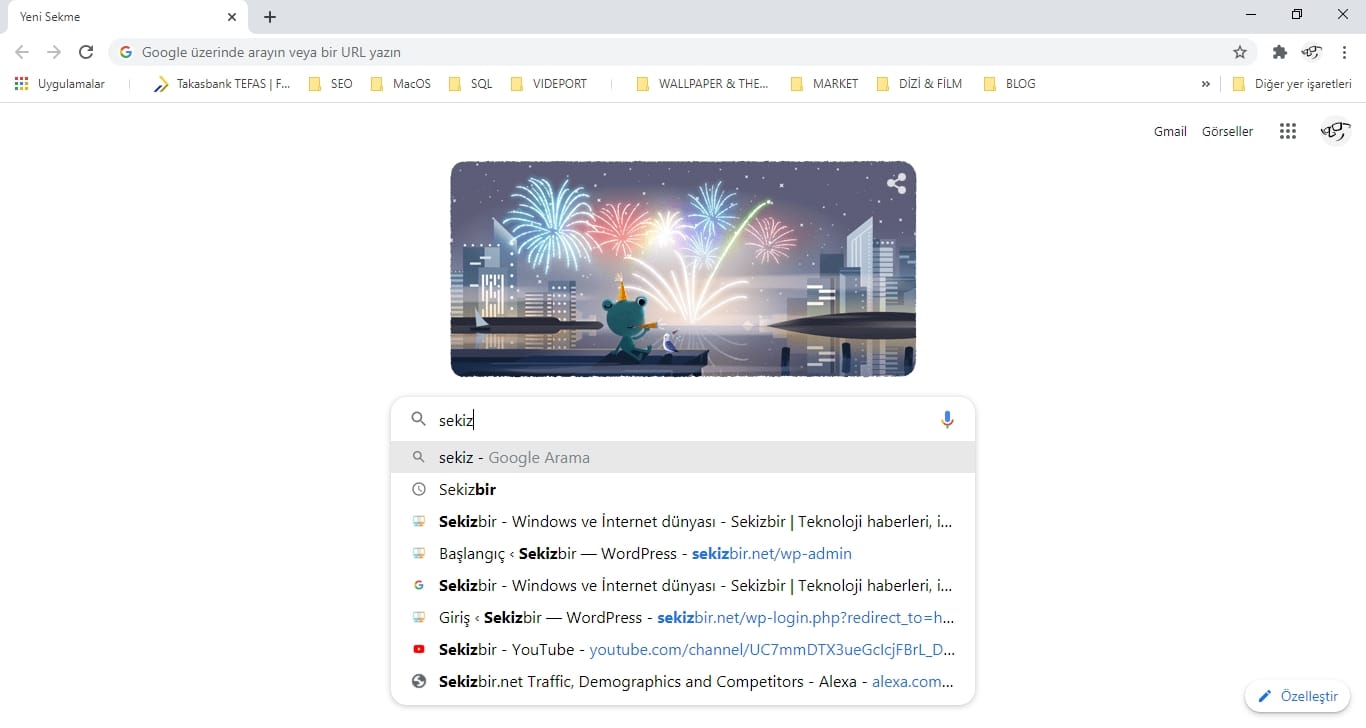Open the Sekizbir - YouTube suggestion
The image size is (1366, 728).
[x=683, y=649]
